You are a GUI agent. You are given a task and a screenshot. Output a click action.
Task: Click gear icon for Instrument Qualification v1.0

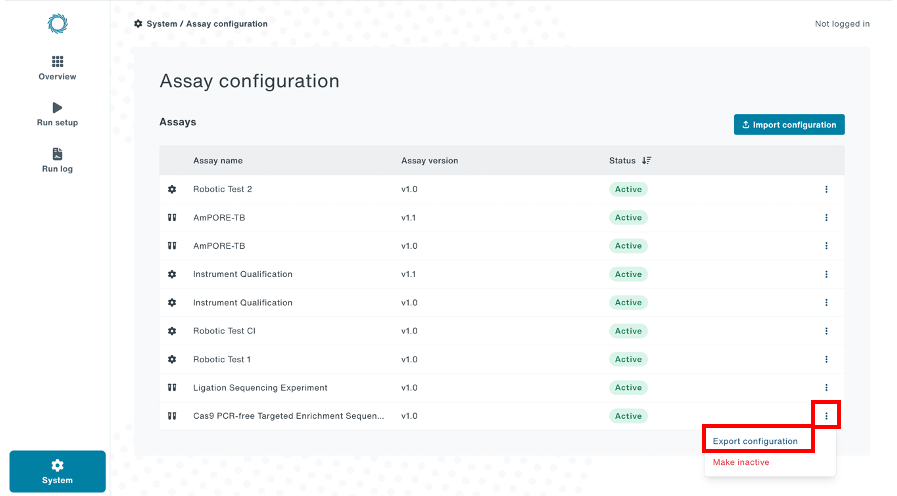coord(172,303)
